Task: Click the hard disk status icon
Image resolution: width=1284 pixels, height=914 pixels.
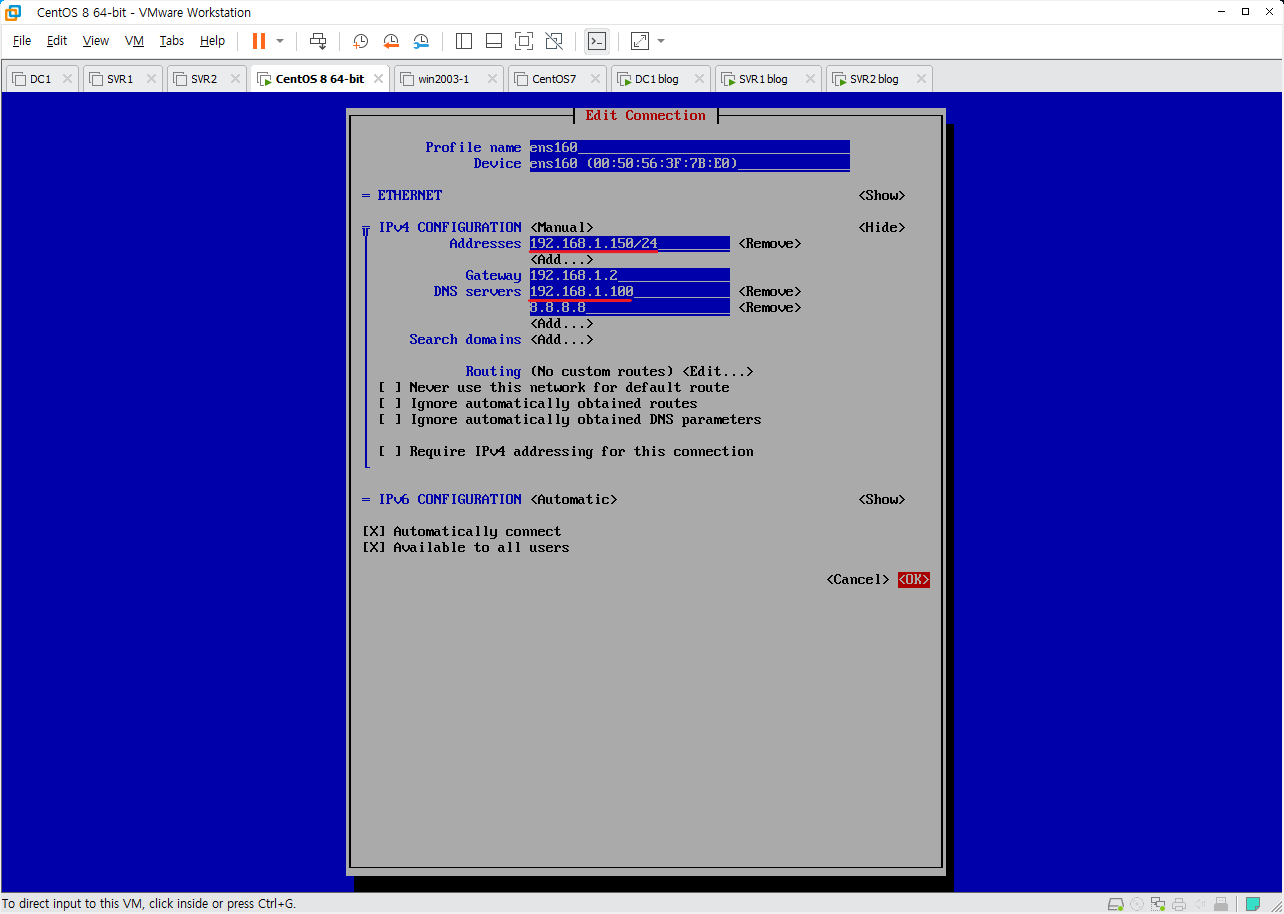Action: tap(1116, 904)
